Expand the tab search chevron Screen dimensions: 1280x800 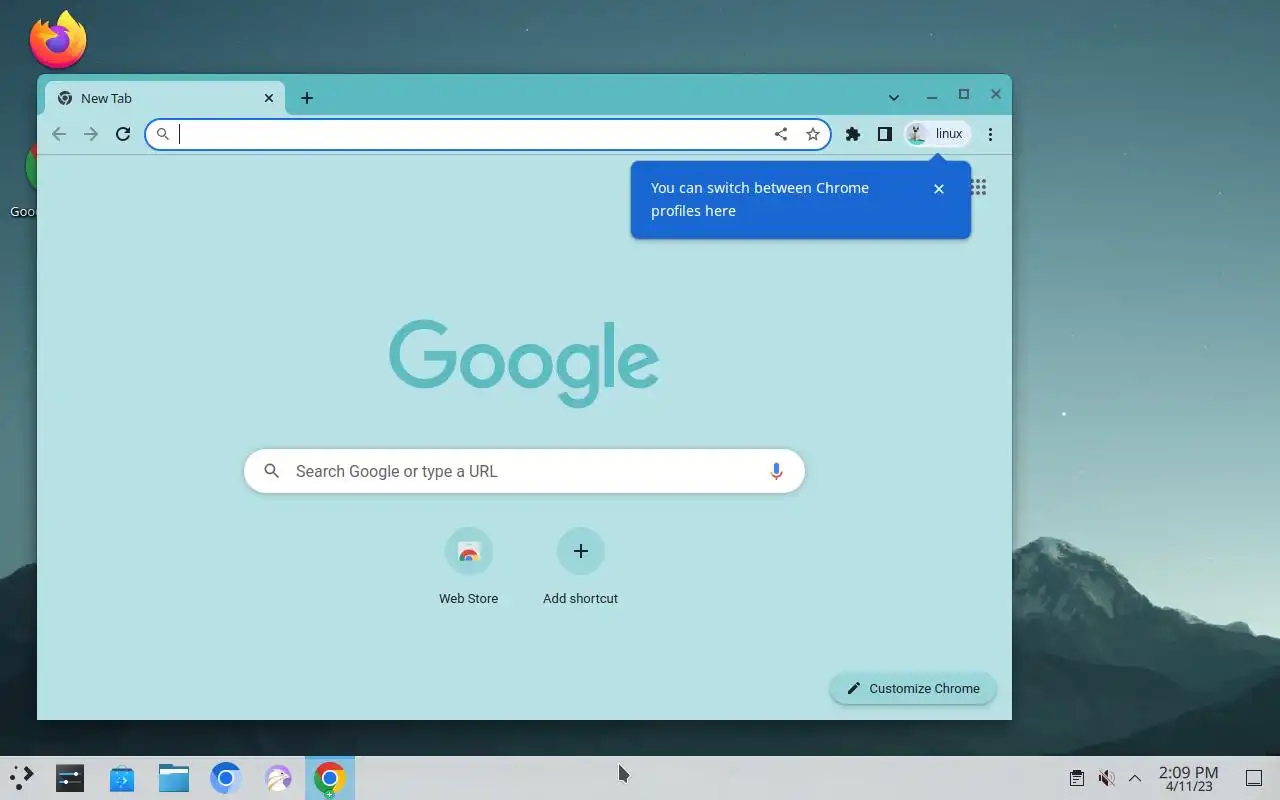coord(894,98)
